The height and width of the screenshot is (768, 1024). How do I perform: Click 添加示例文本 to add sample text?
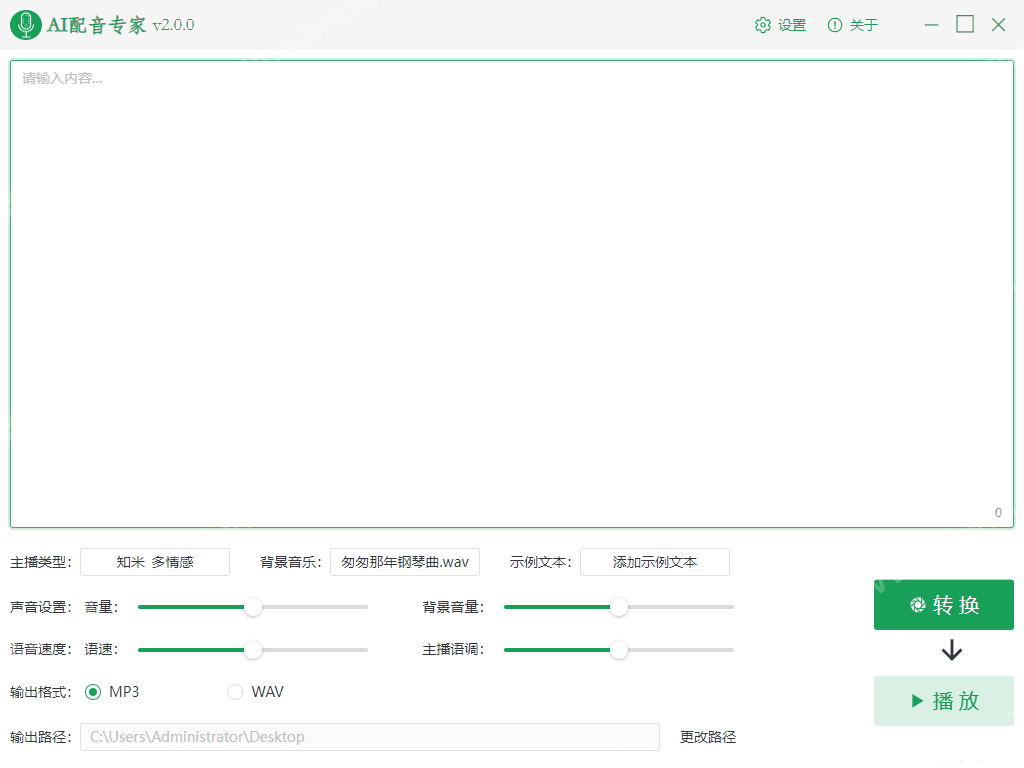point(655,562)
